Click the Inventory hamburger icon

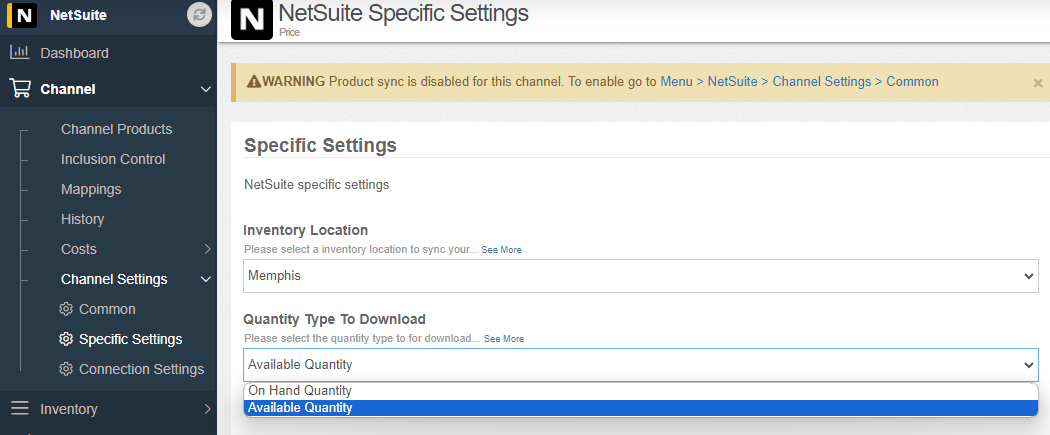click(20, 408)
